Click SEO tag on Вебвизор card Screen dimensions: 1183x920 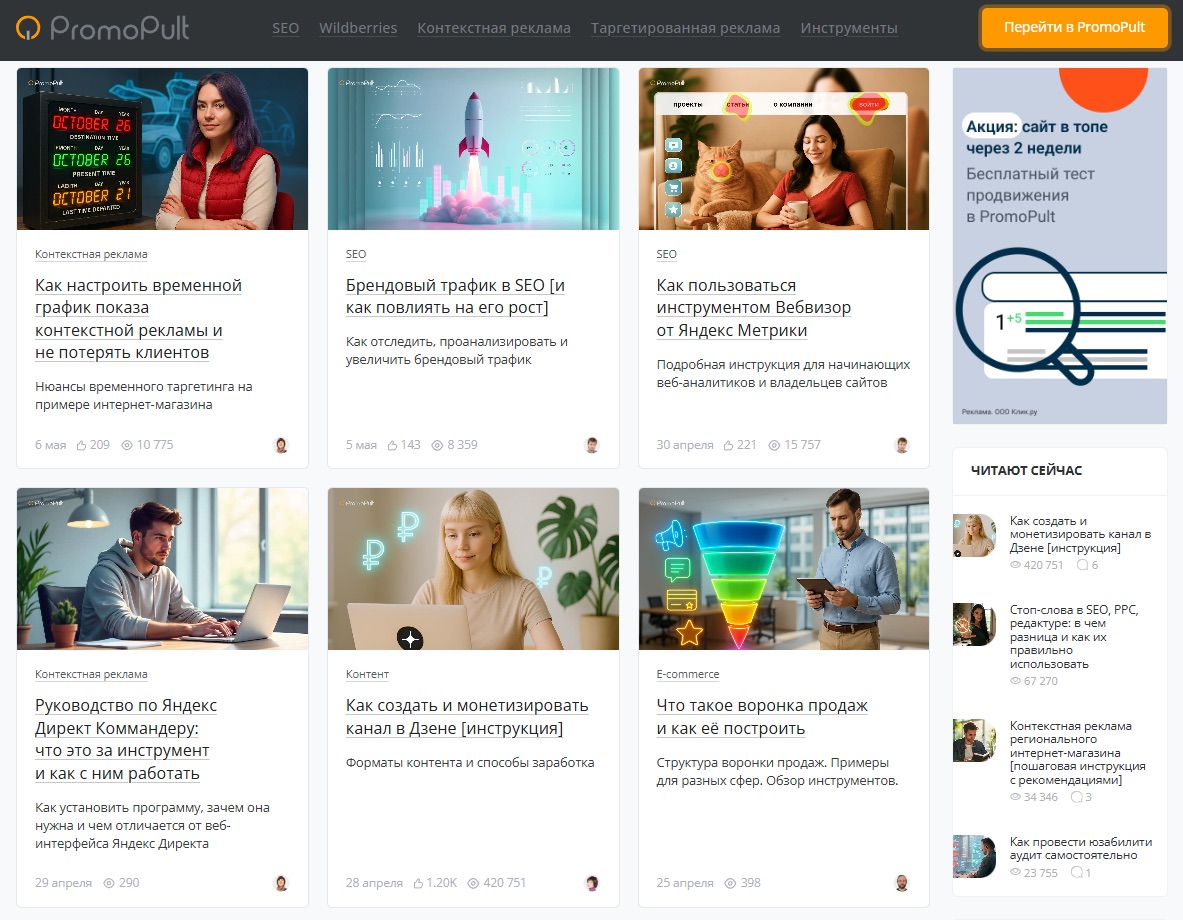coord(666,254)
